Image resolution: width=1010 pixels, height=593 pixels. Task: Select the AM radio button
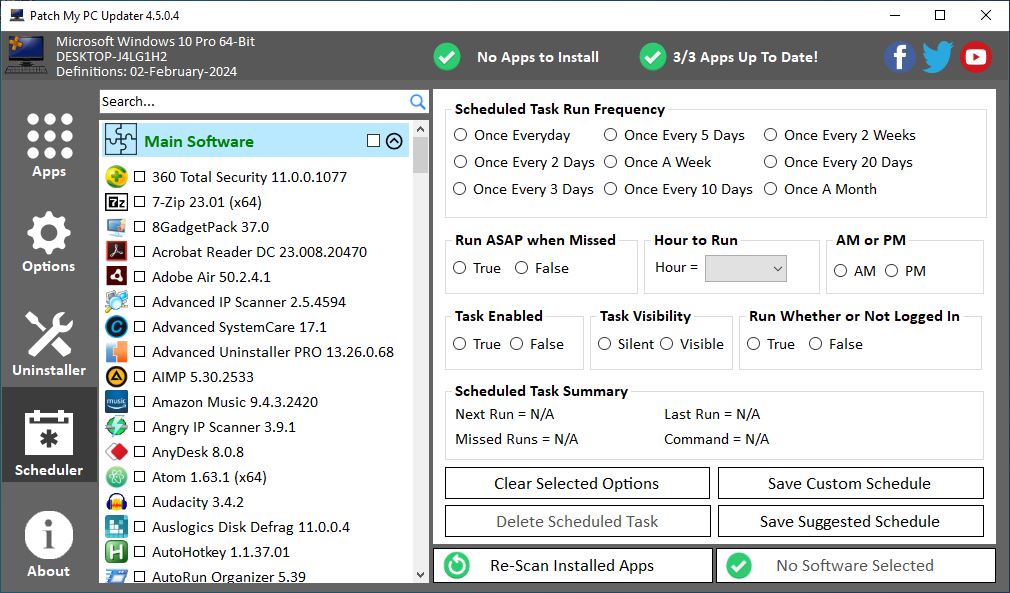coord(841,270)
